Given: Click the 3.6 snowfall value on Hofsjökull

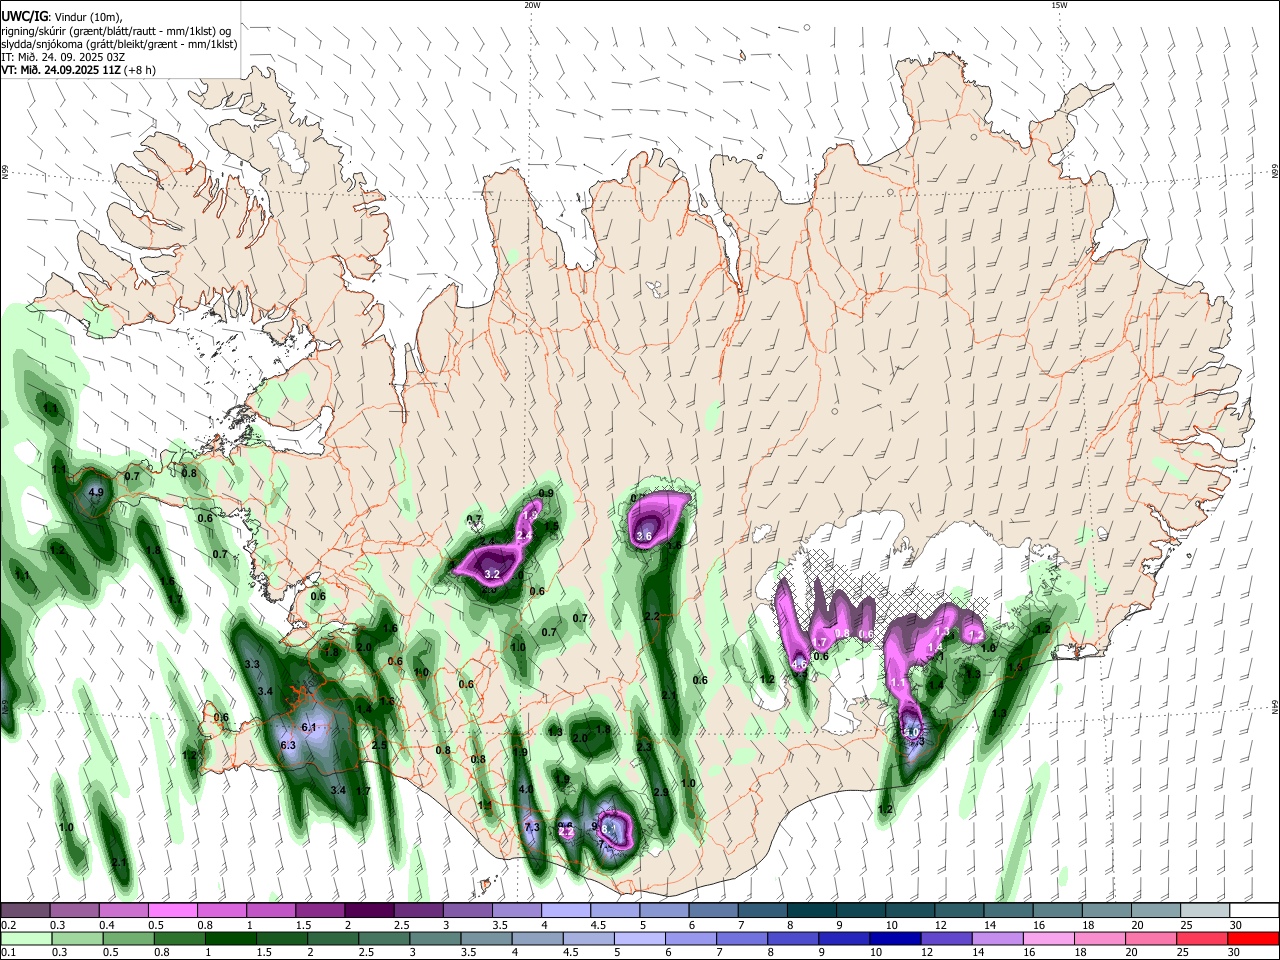Looking at the screenshot, I should click(644, 537).
